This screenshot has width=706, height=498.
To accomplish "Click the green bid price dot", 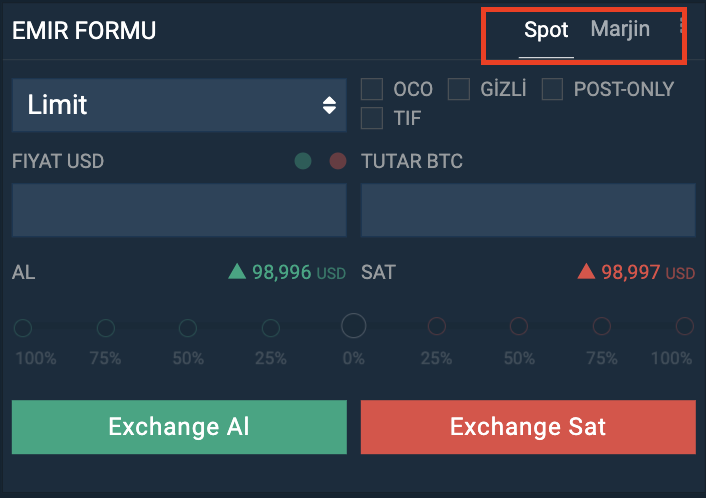I will (x=303, y=161).
